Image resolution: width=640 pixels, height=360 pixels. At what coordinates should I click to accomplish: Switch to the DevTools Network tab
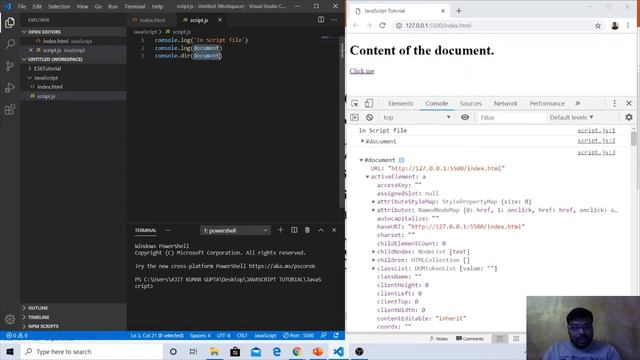[505, 103]
